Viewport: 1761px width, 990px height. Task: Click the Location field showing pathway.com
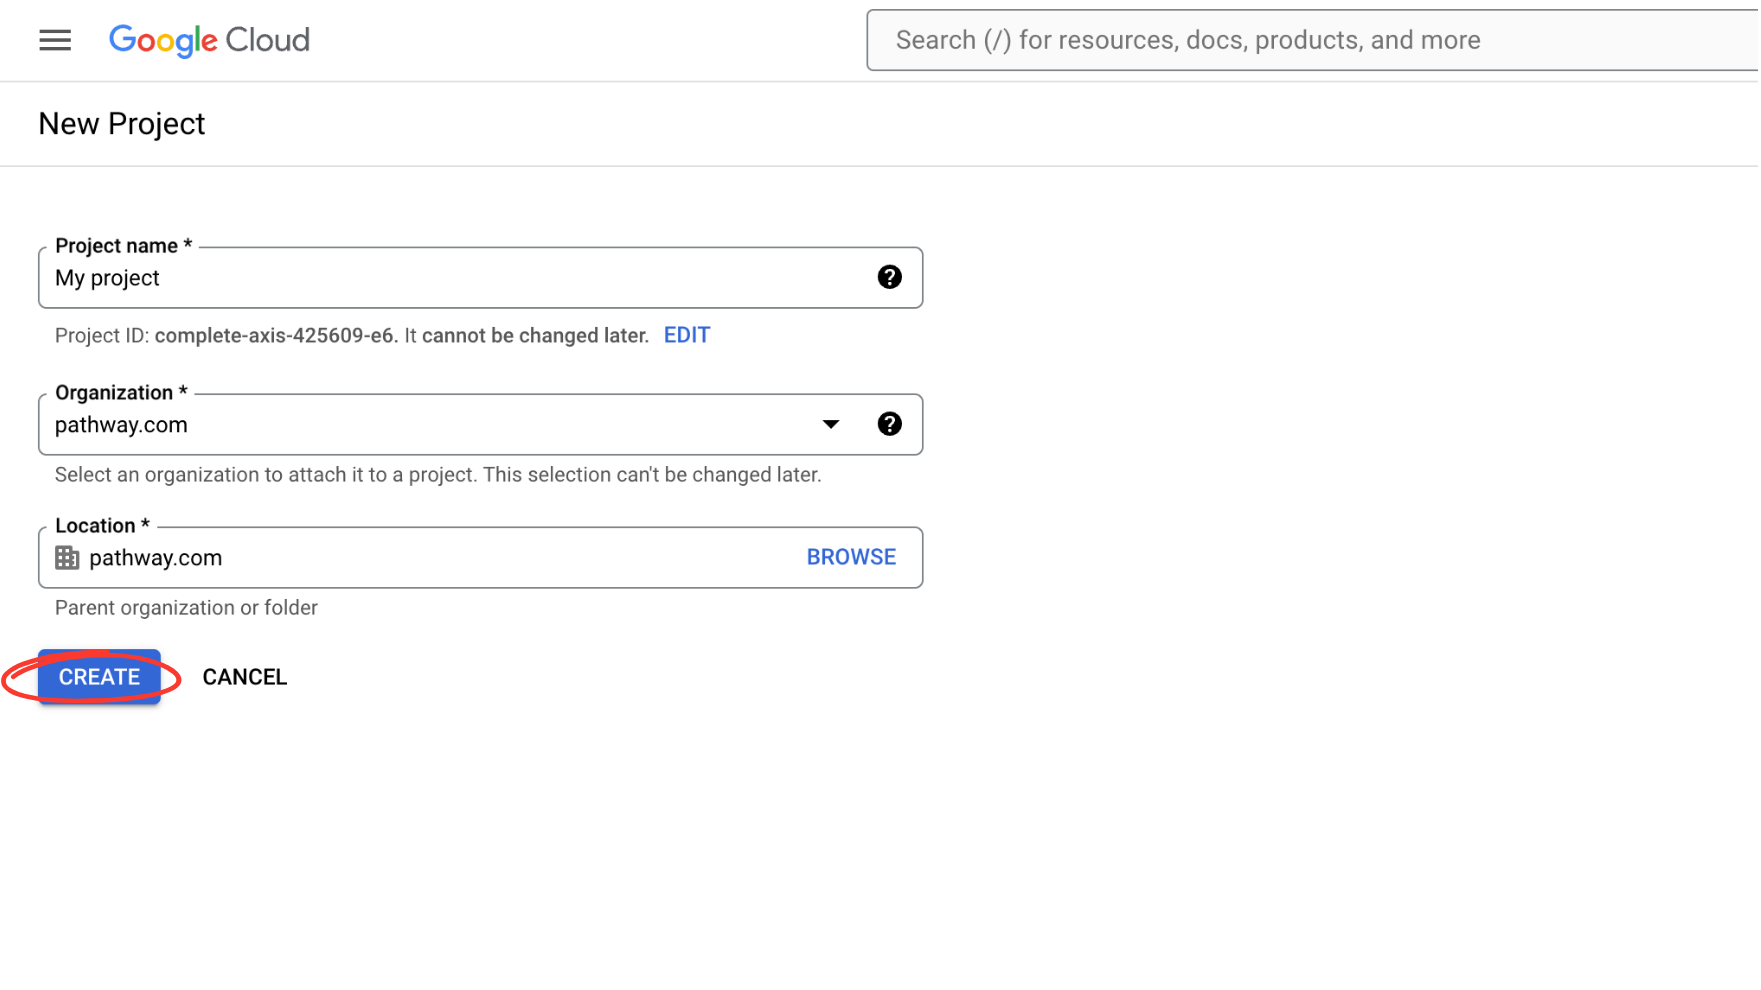pos(400,557)
